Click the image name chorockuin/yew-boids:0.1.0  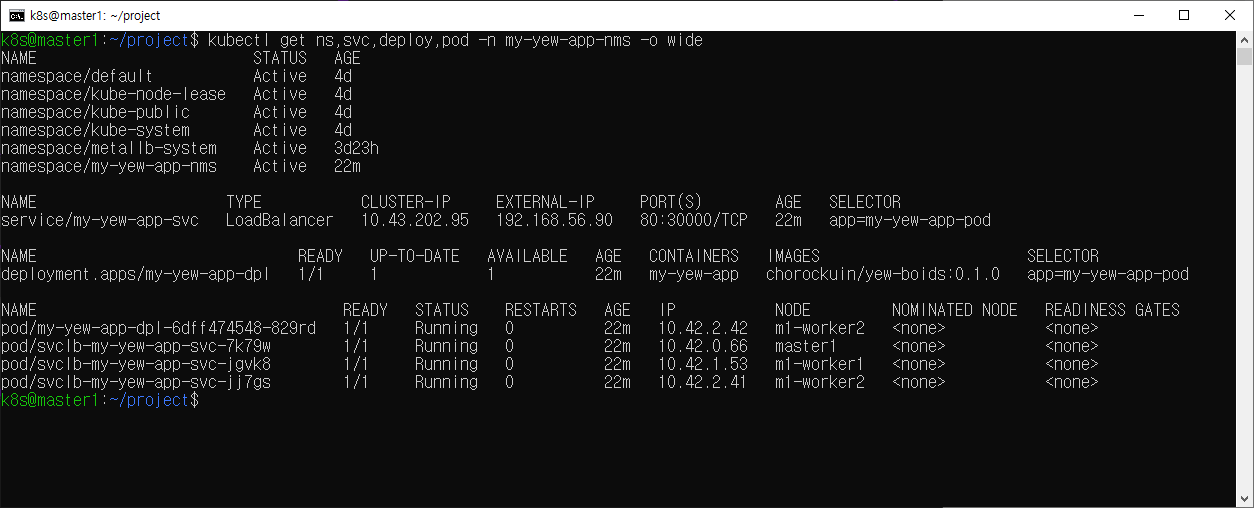pos(883,274)
